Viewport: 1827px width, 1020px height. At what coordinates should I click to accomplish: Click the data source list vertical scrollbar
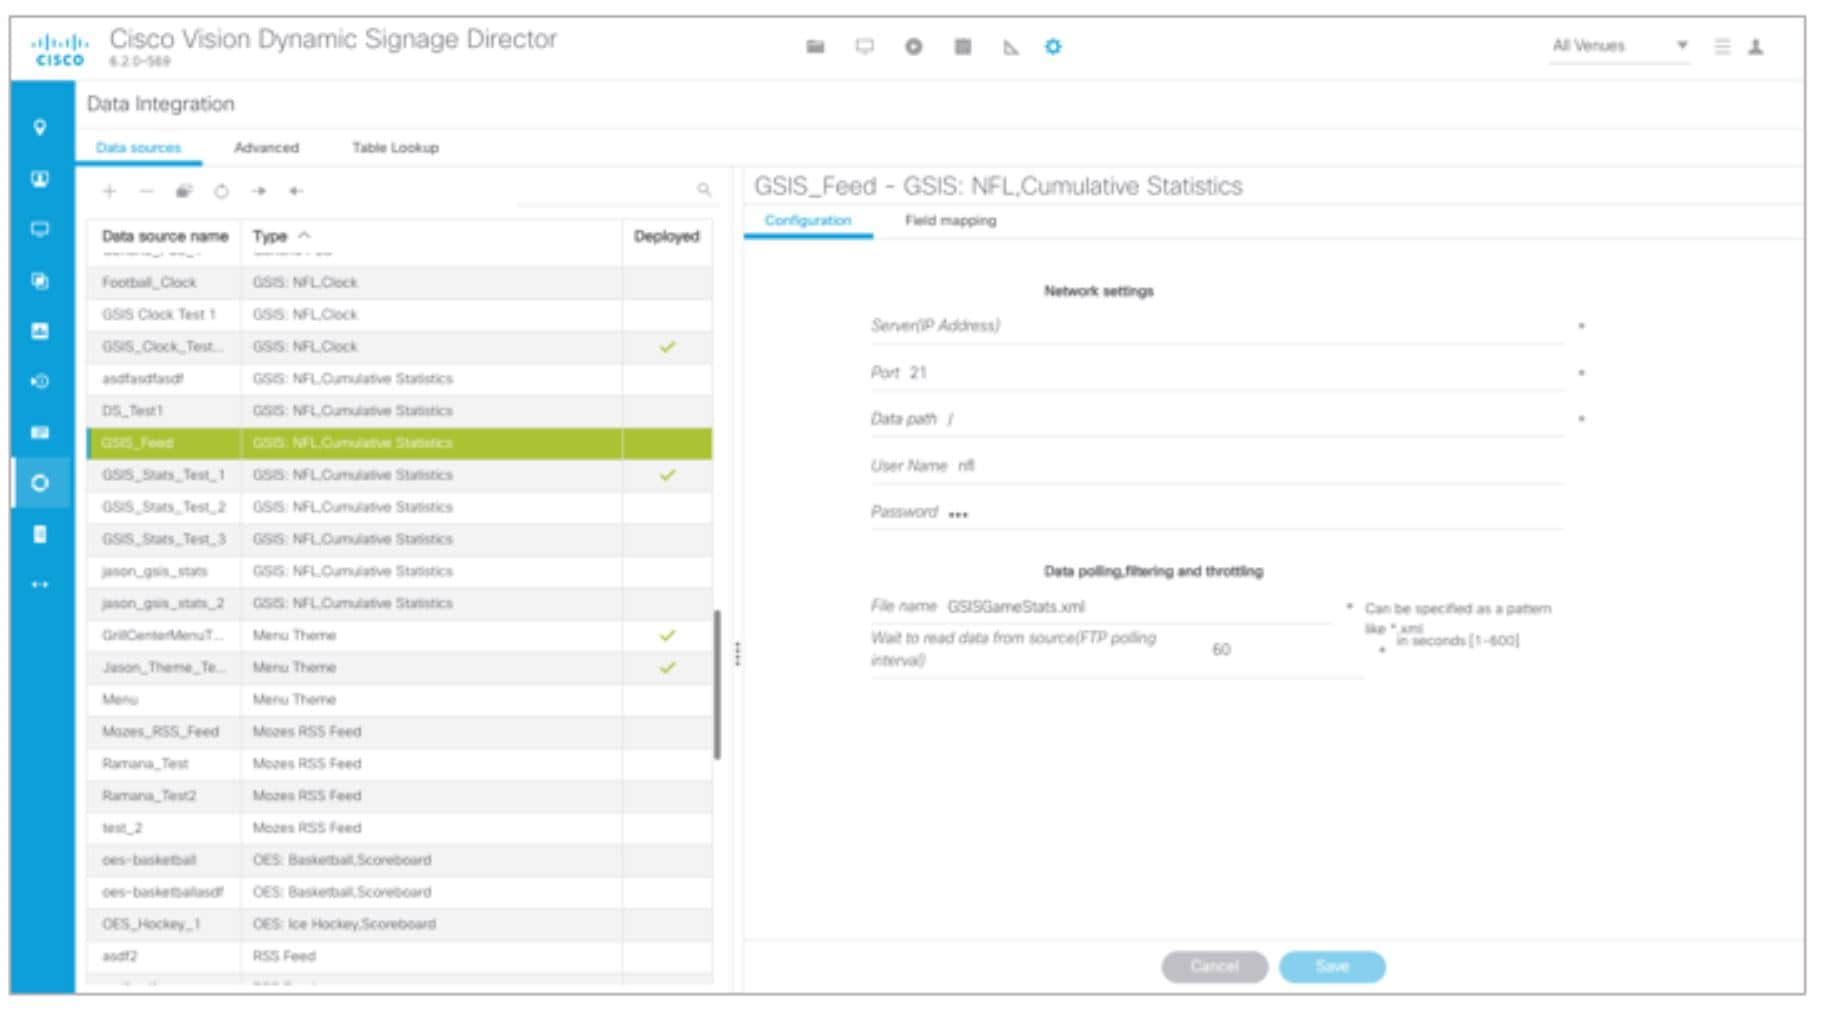(717, 685)
